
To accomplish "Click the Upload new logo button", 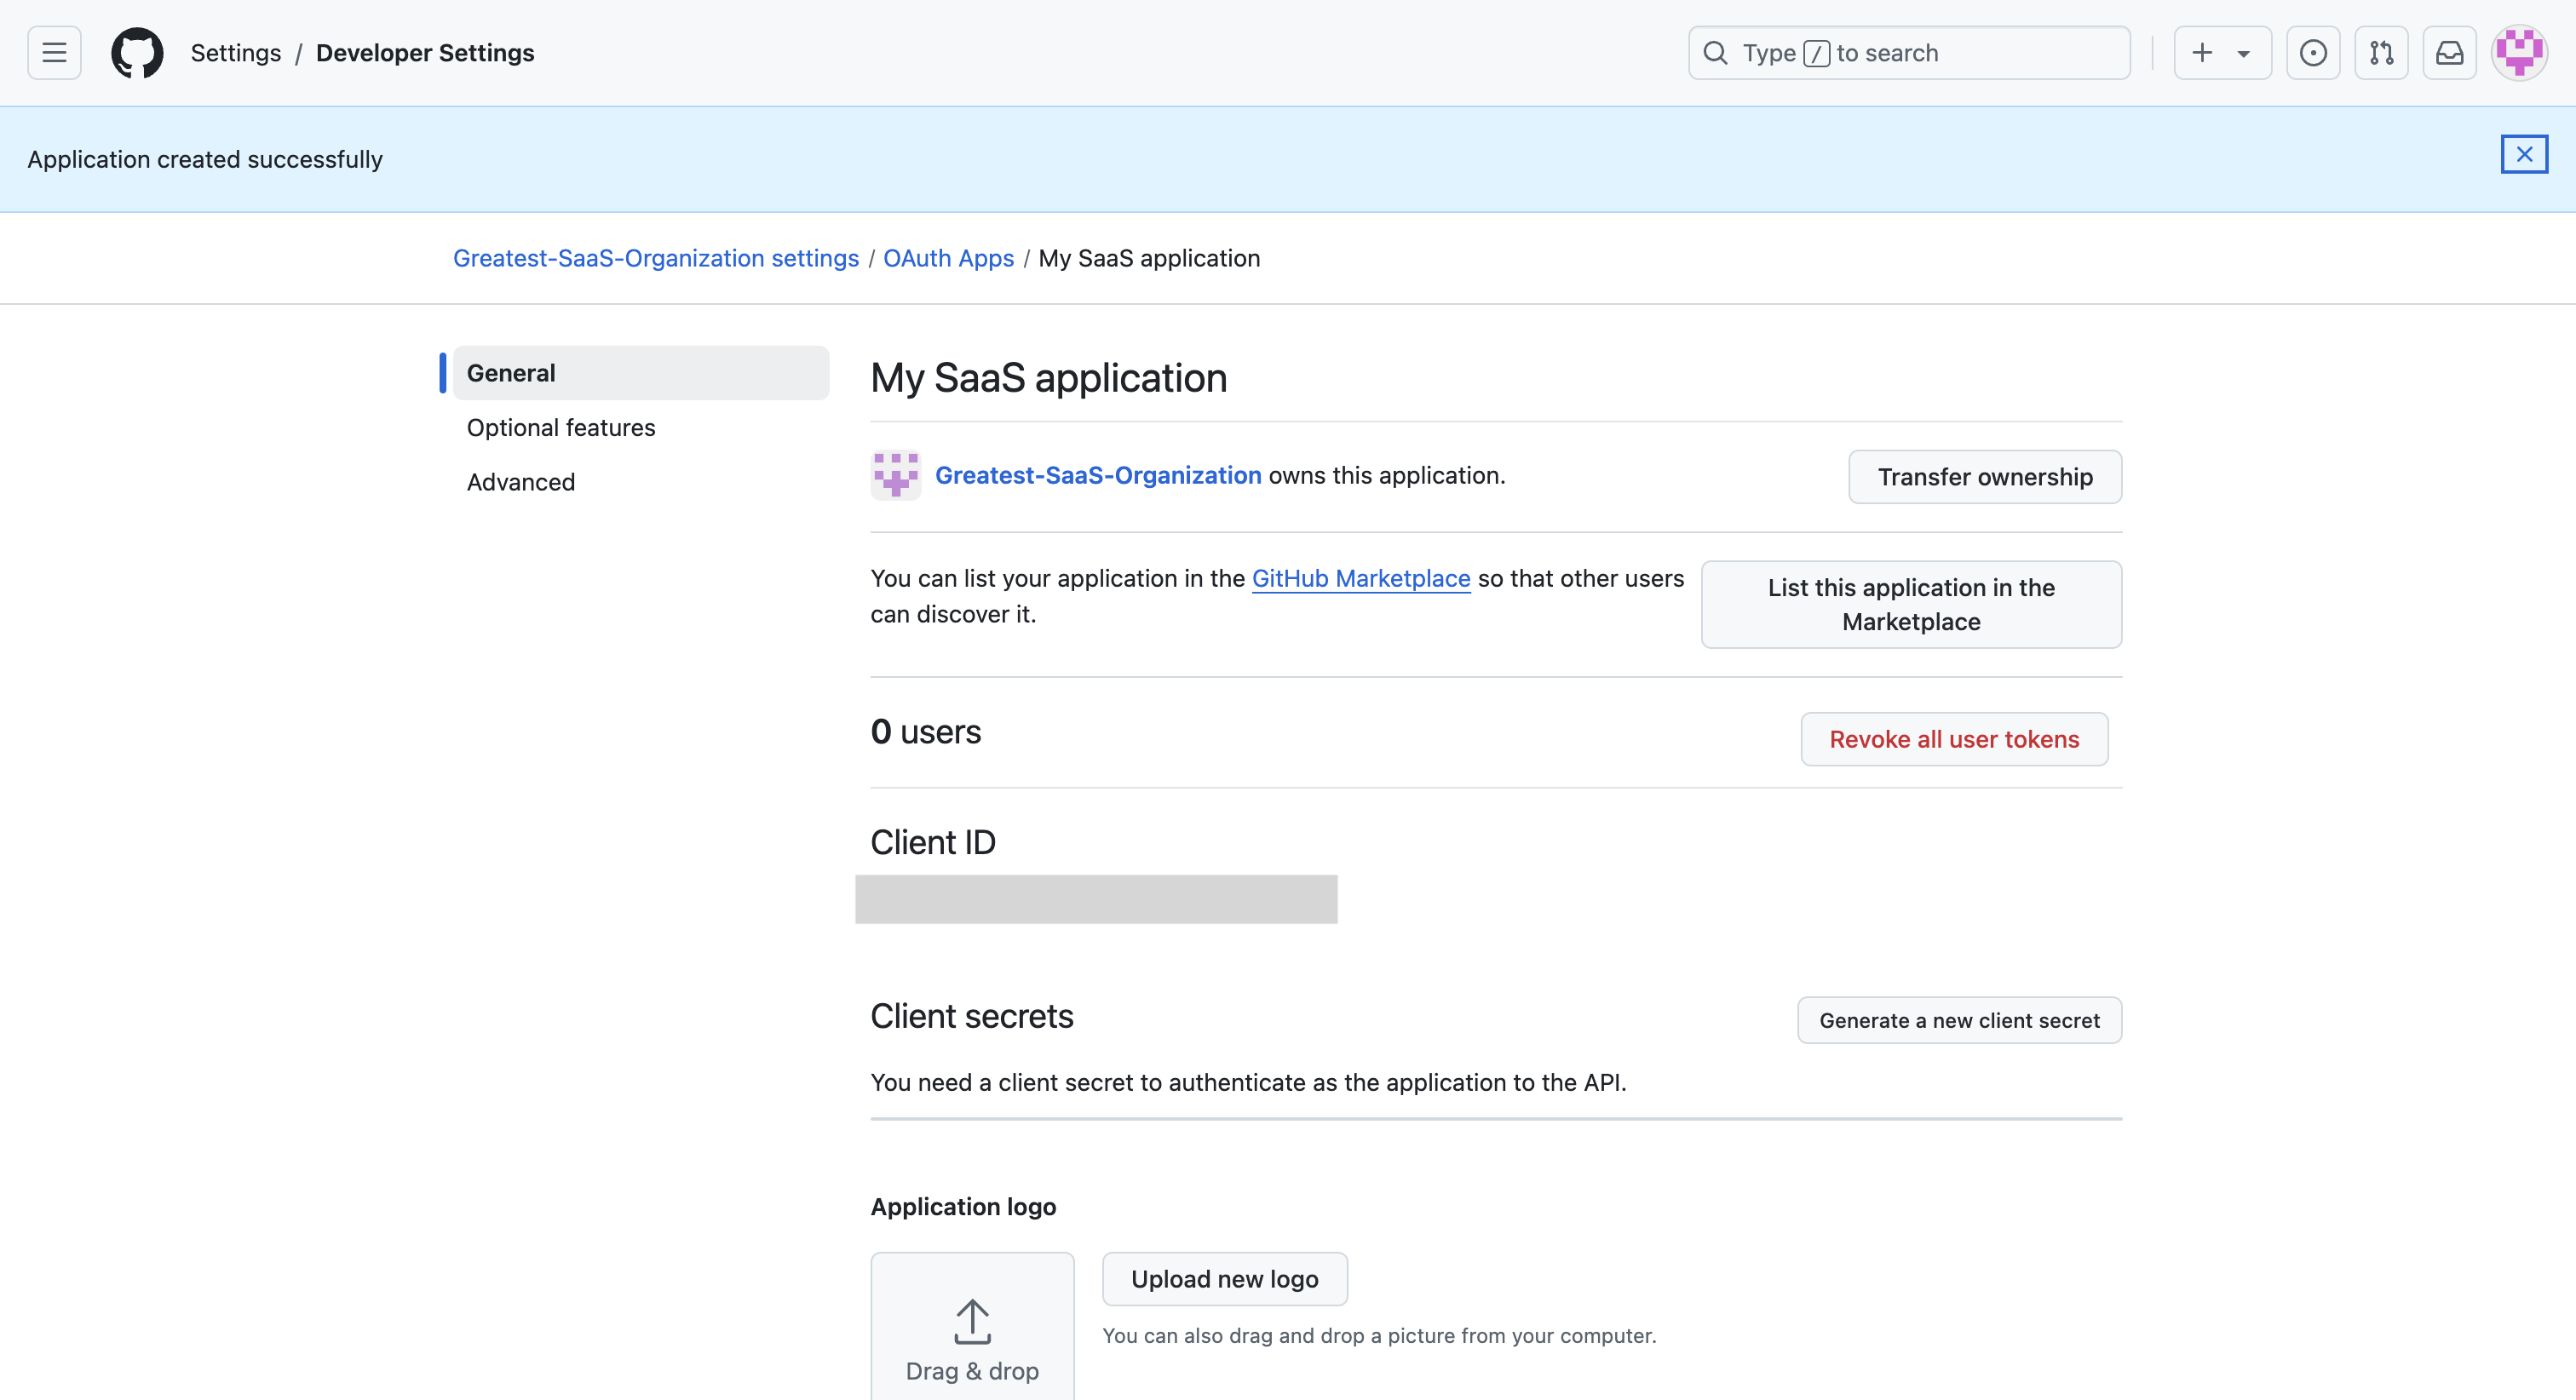I will point(1224,1279).
